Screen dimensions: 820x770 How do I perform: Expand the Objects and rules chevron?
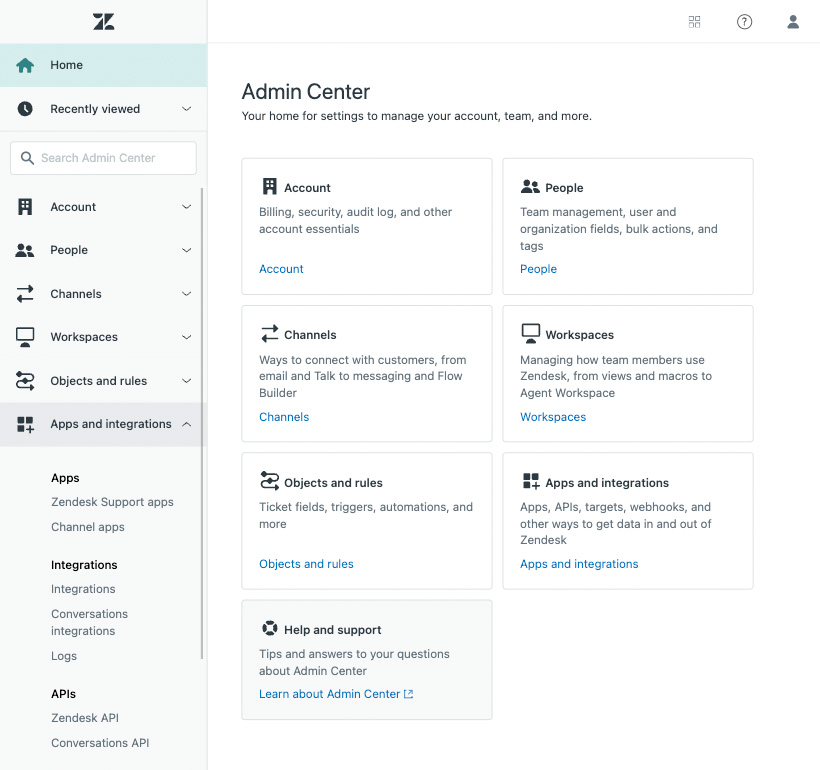click(x=186, y=381)
